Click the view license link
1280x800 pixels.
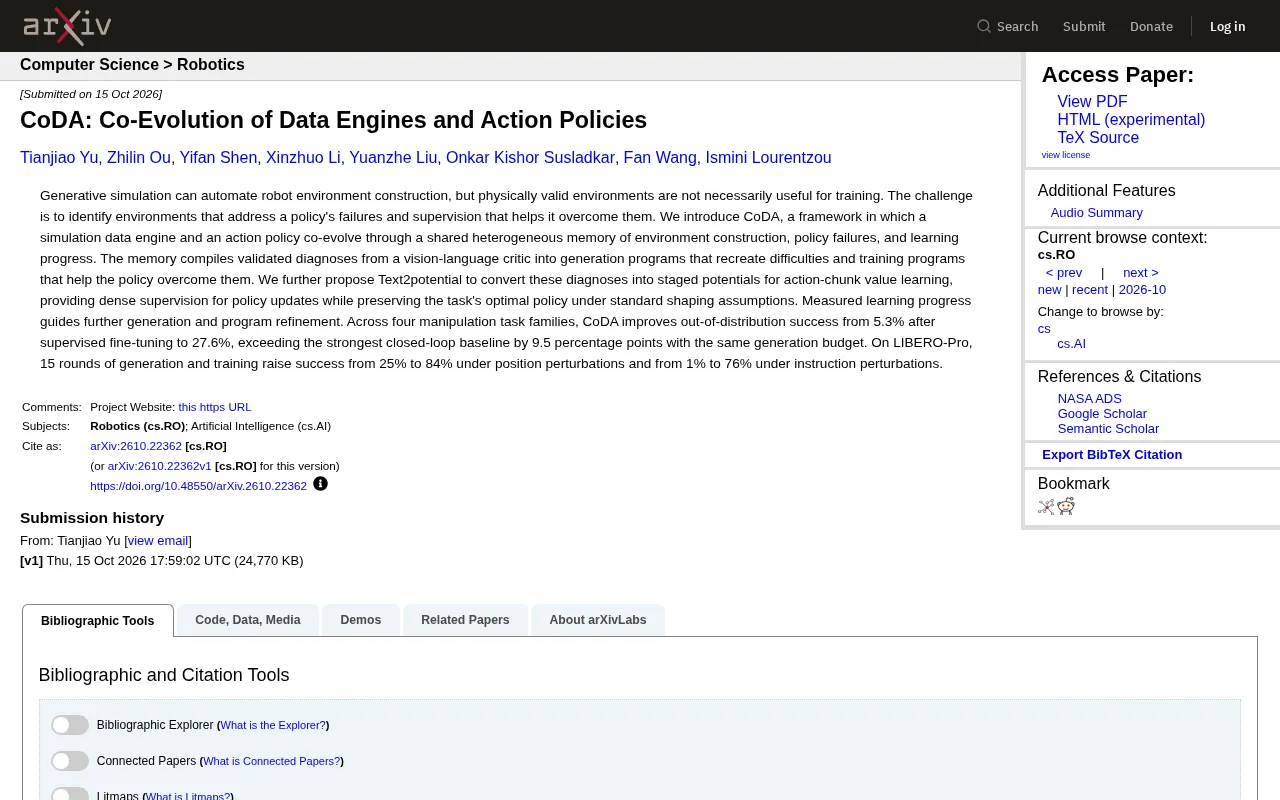click(1066, 155)
